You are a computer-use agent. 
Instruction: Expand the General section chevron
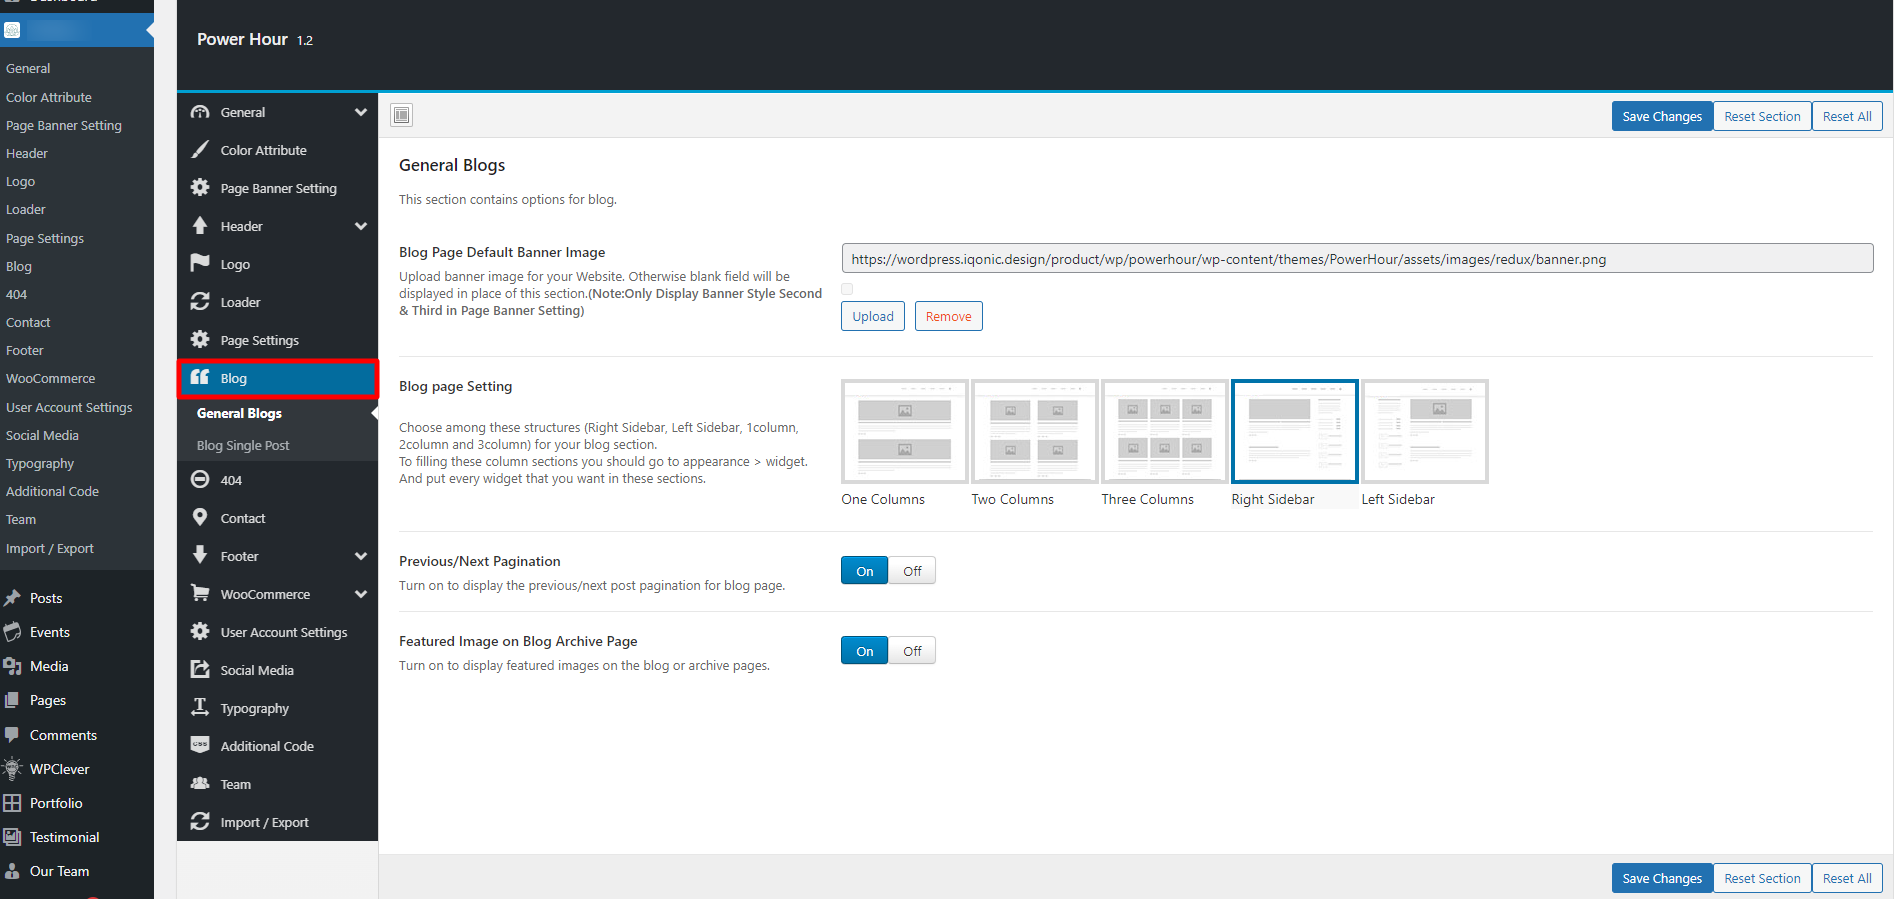click(361, 112)
